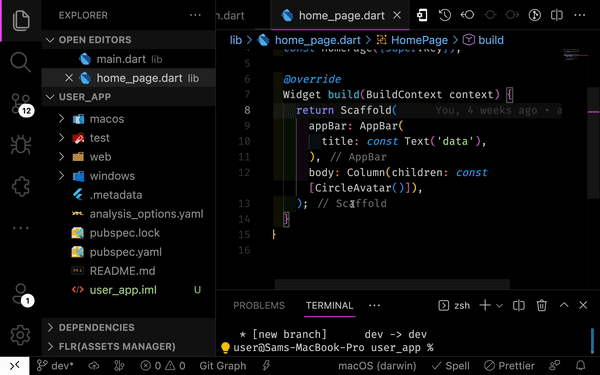This screenshot has height=375, width=600.
Task: Create a new terminal with plus icon
Action: click(x=485, y=305)
